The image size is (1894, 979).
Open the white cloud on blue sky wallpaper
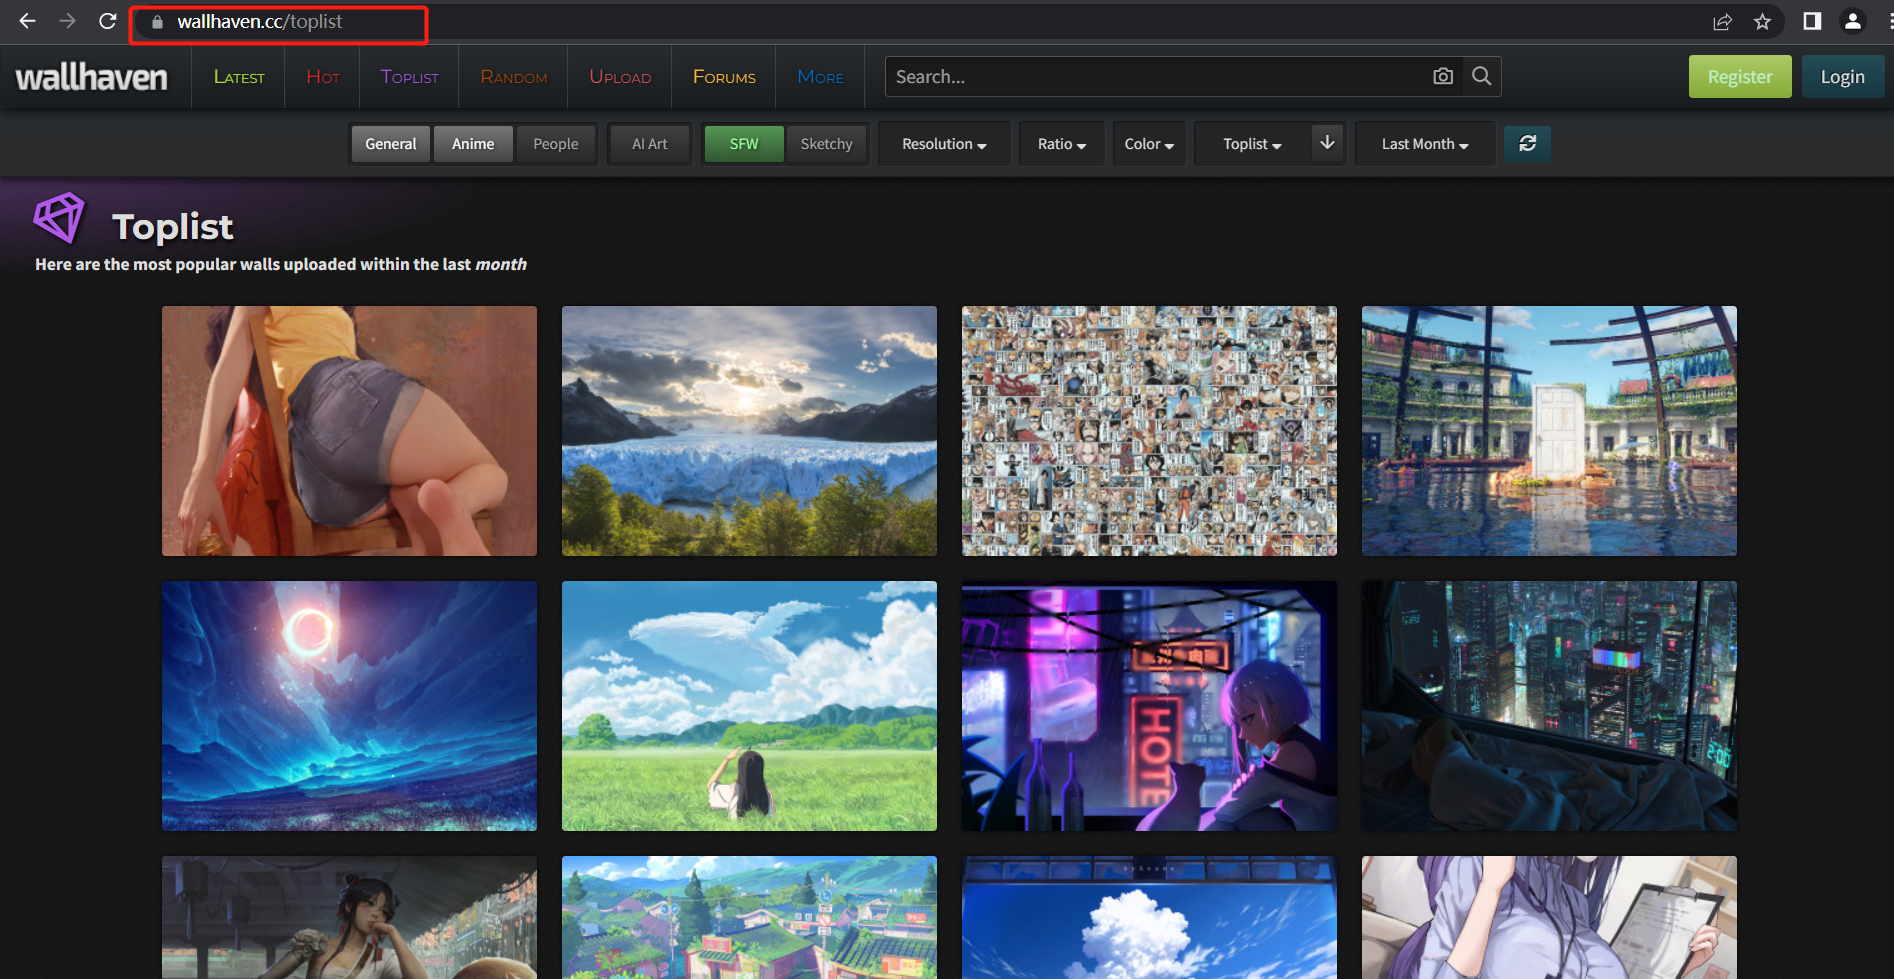pyautogui.click(x=1149, y=917)
